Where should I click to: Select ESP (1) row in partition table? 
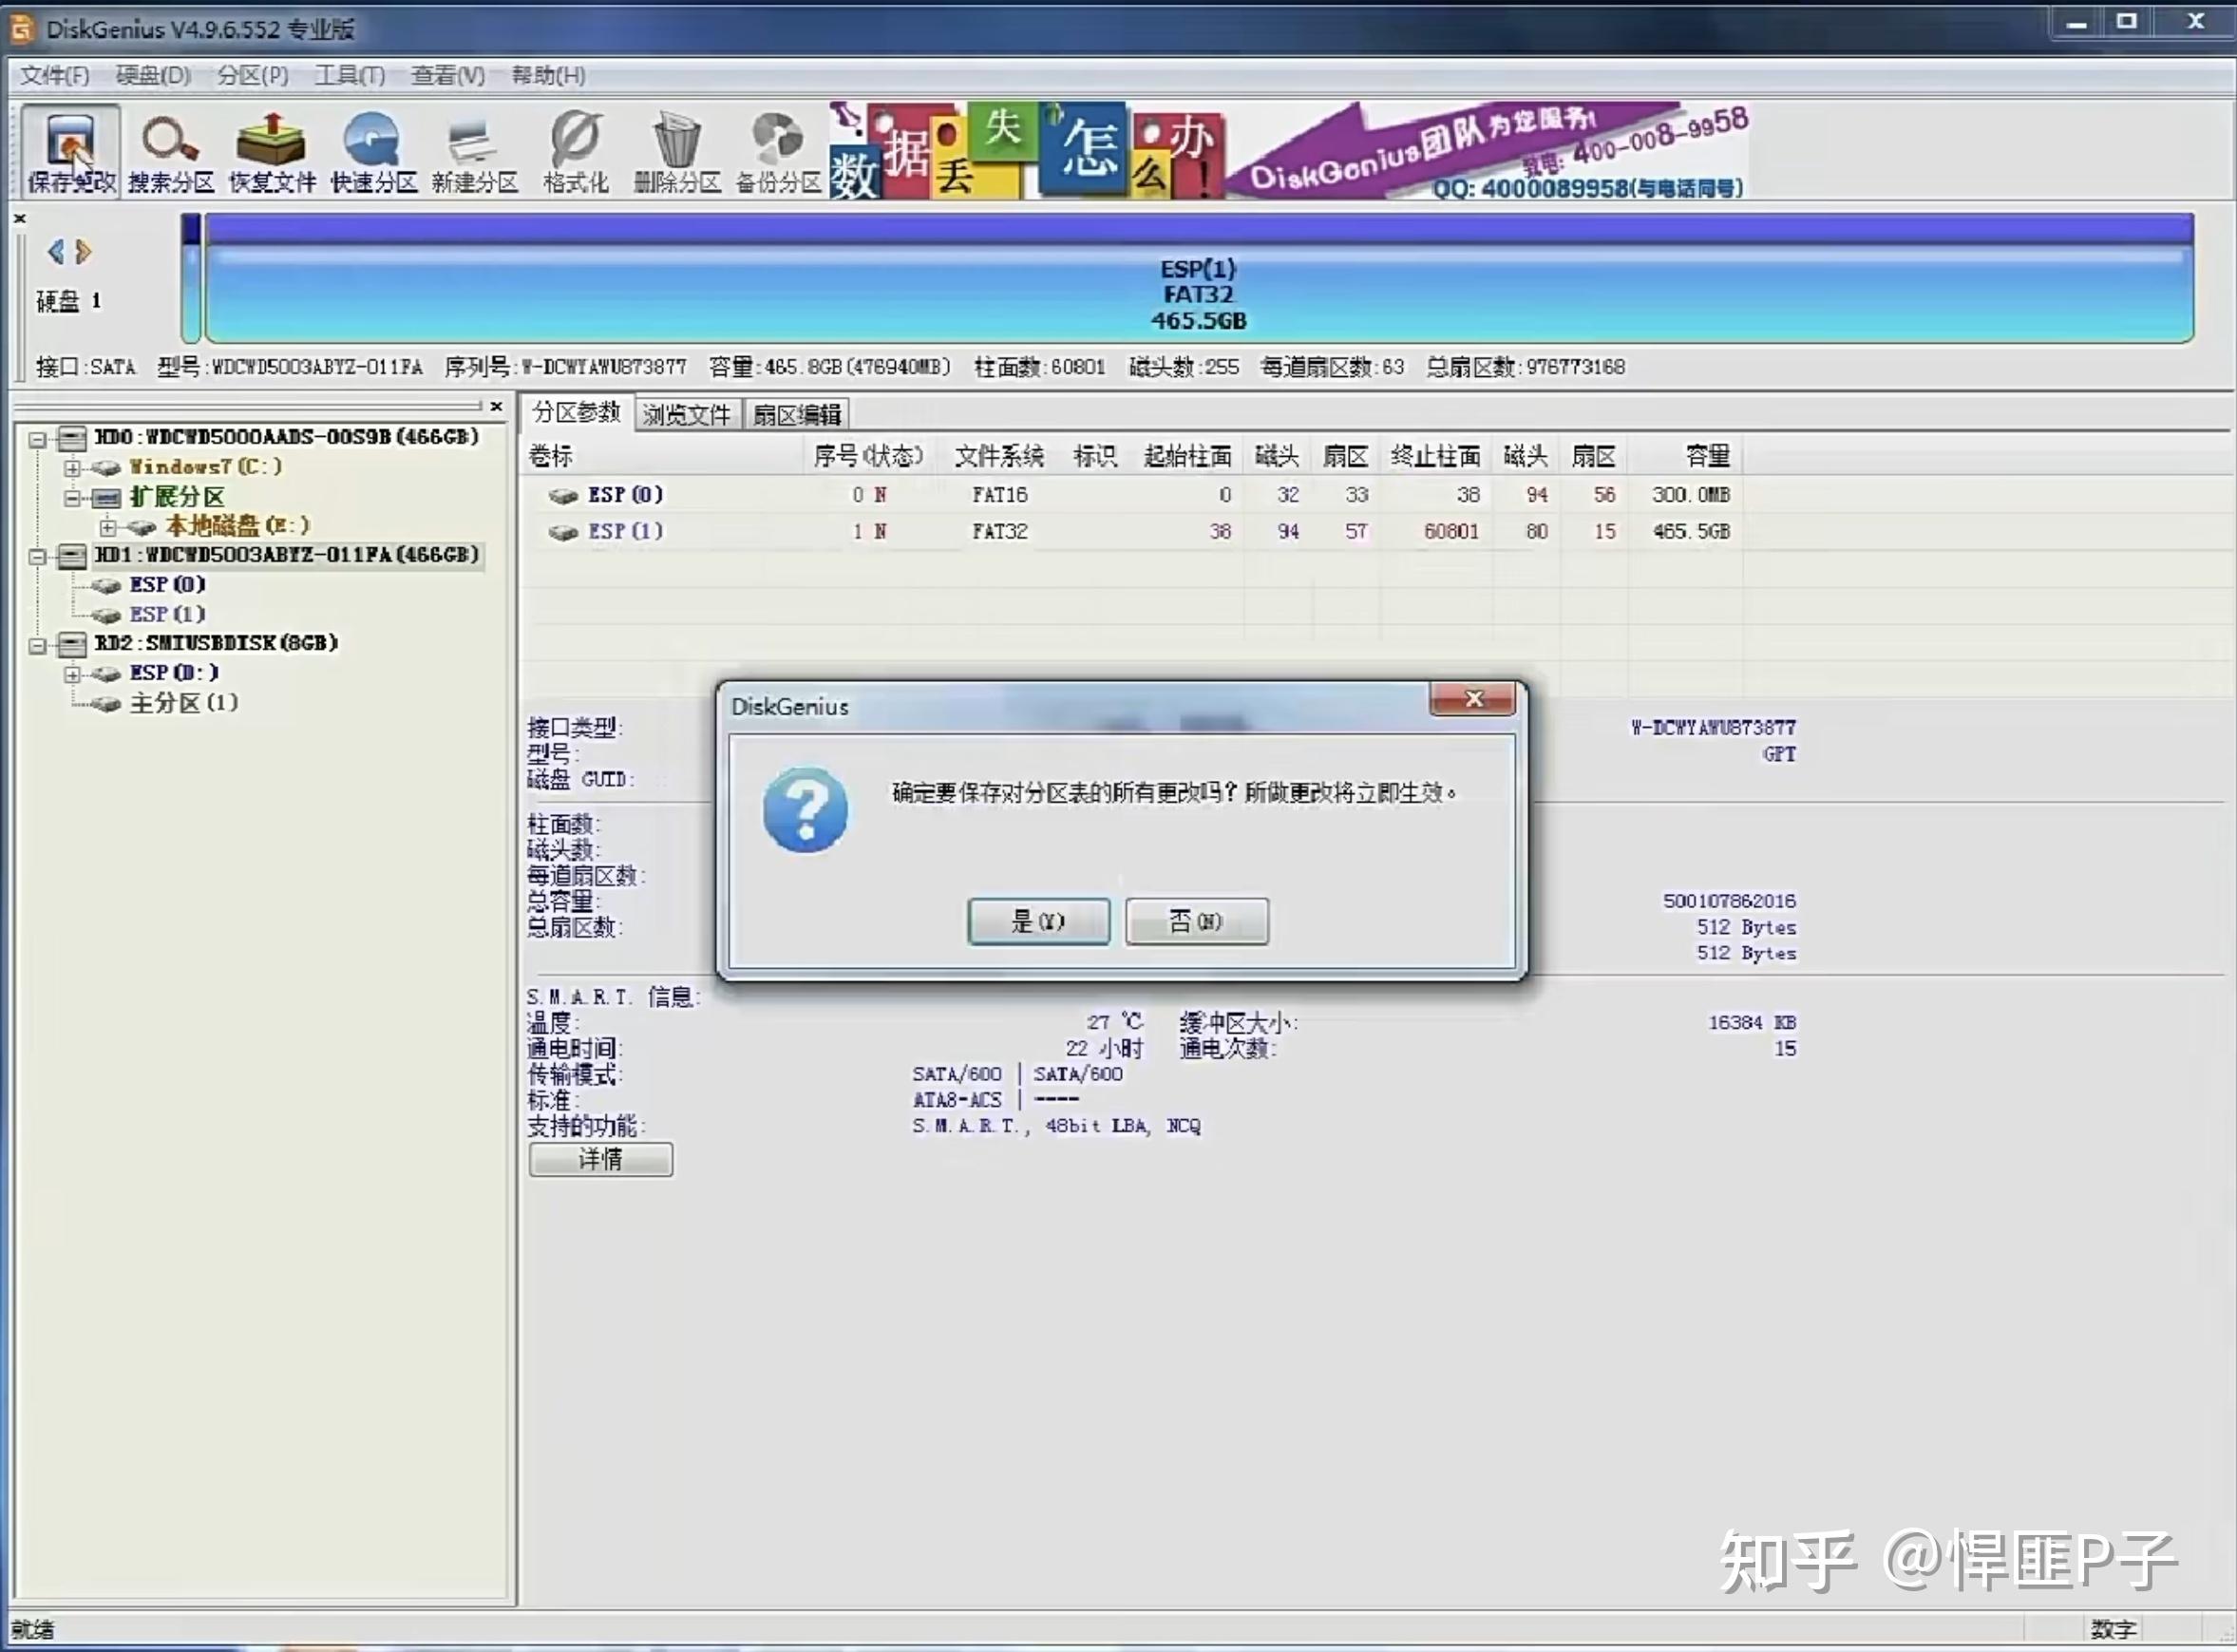pyautogui.click(x=1130, y=532)
